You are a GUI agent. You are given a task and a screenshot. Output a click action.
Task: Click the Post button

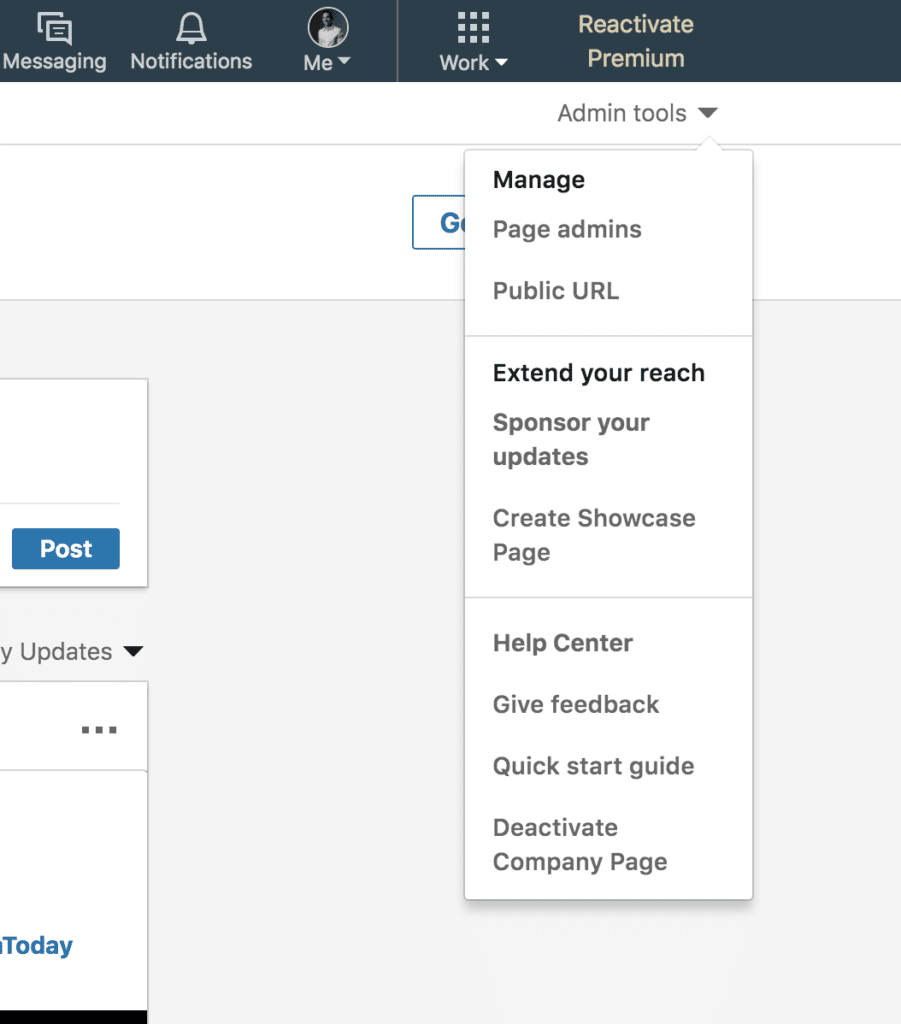(65, 548)
